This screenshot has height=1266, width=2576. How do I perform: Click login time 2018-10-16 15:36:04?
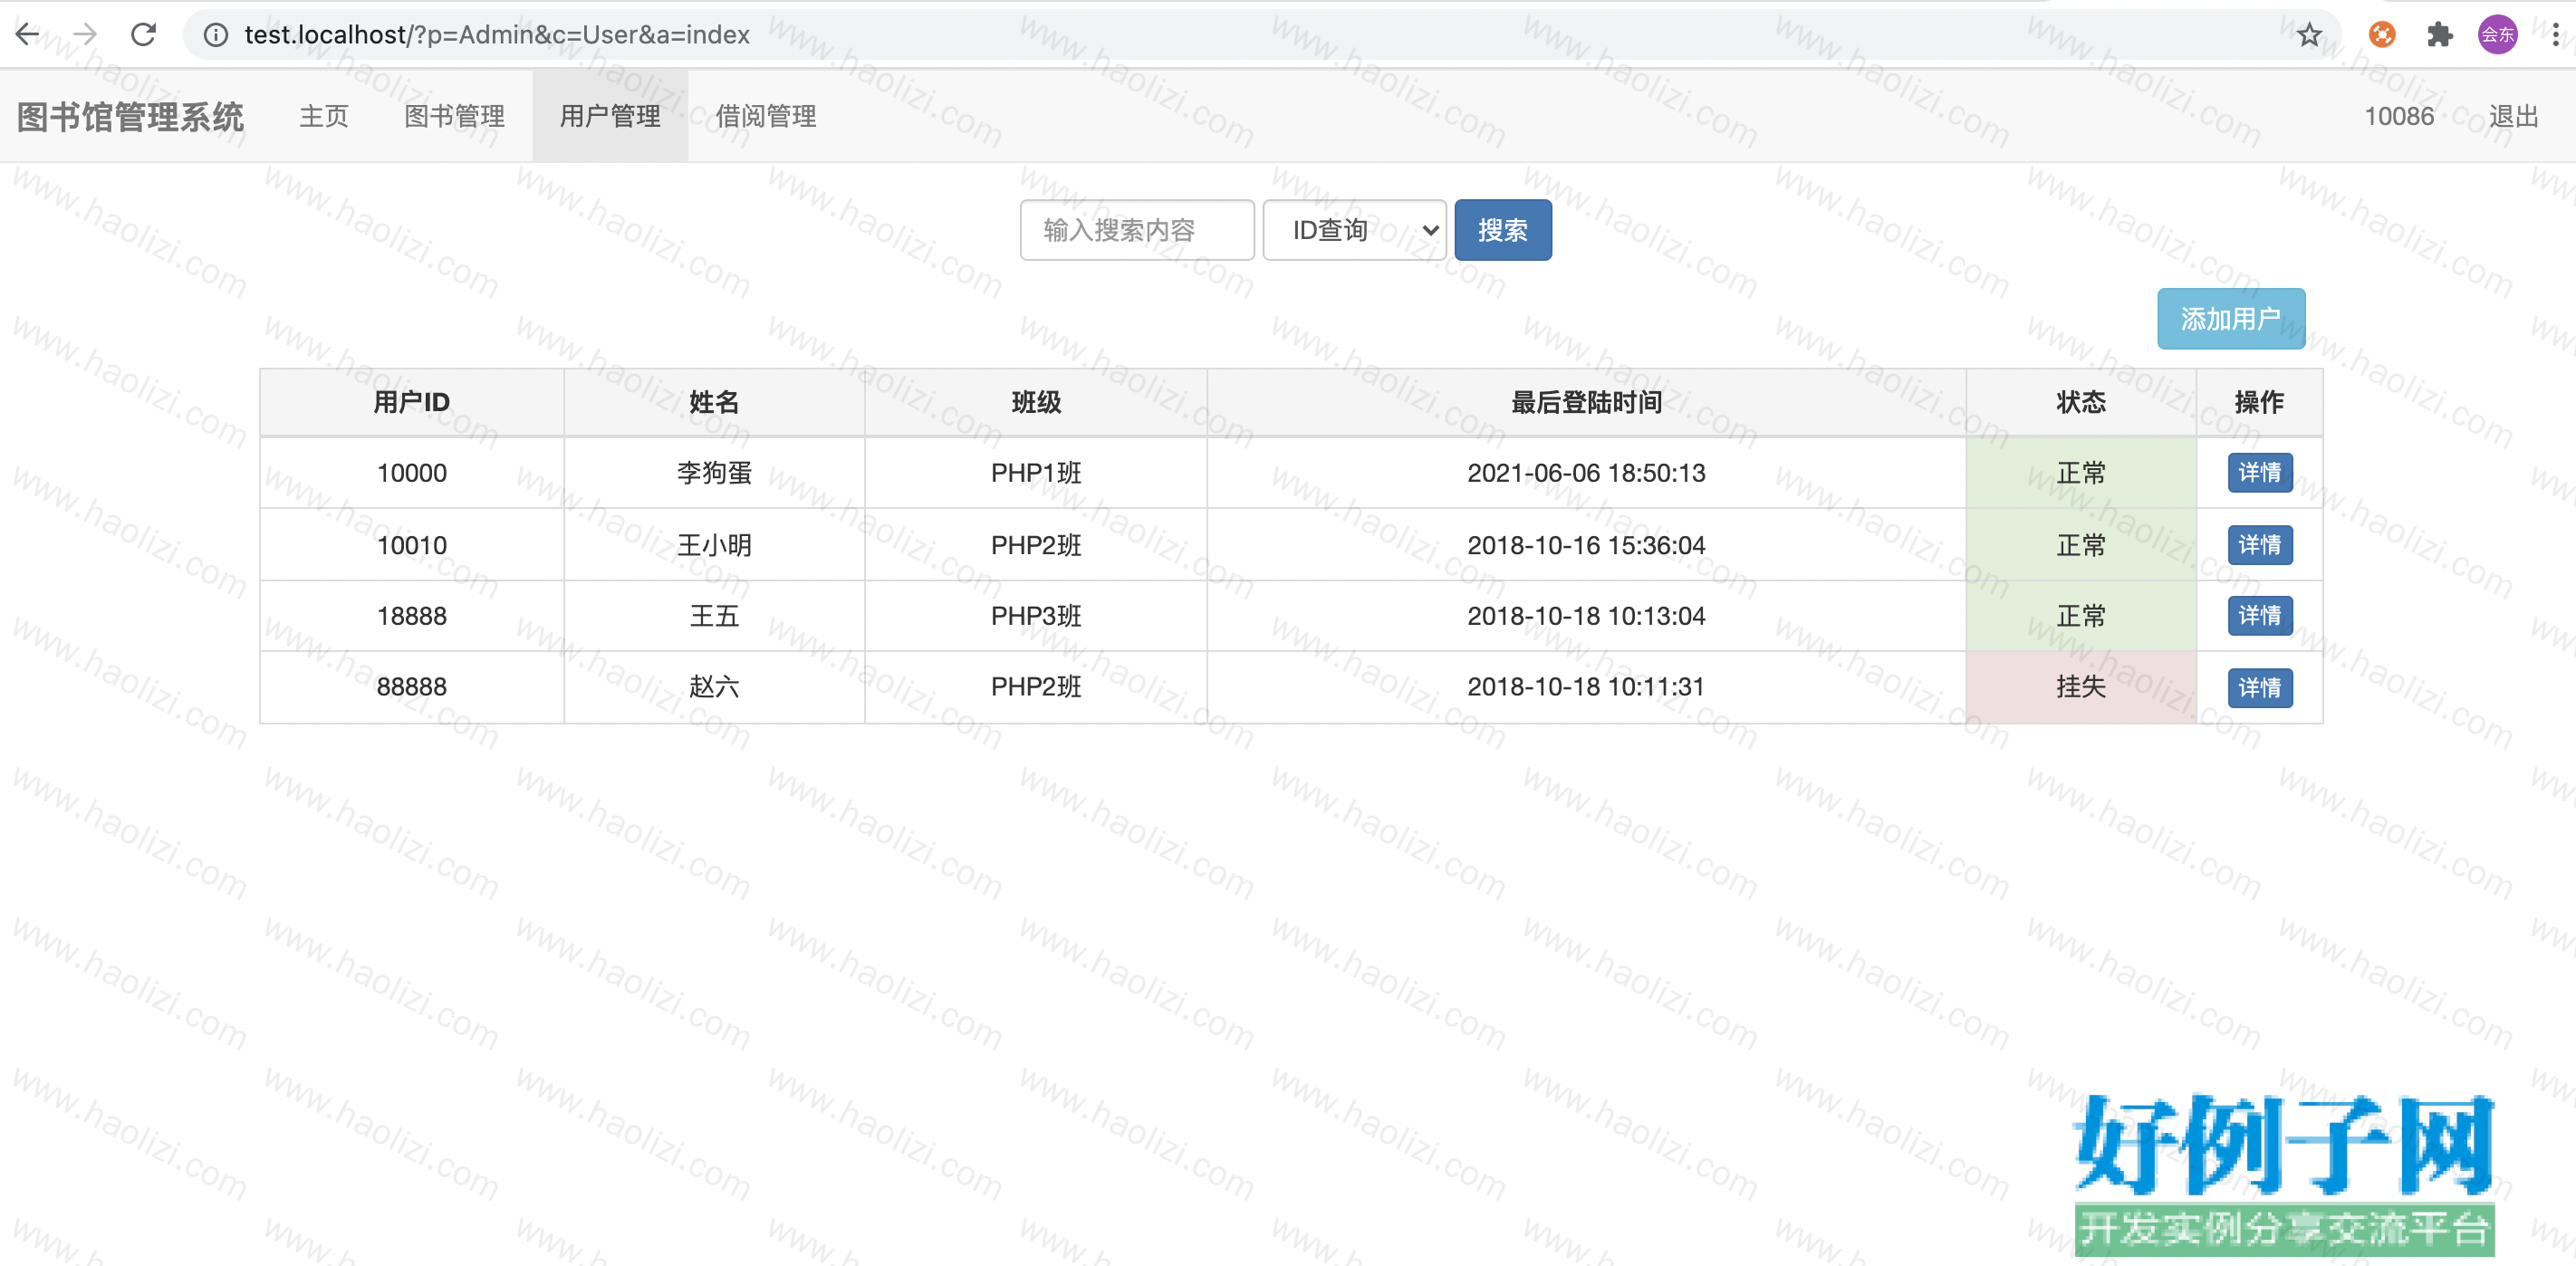(x=1586, y=545)
